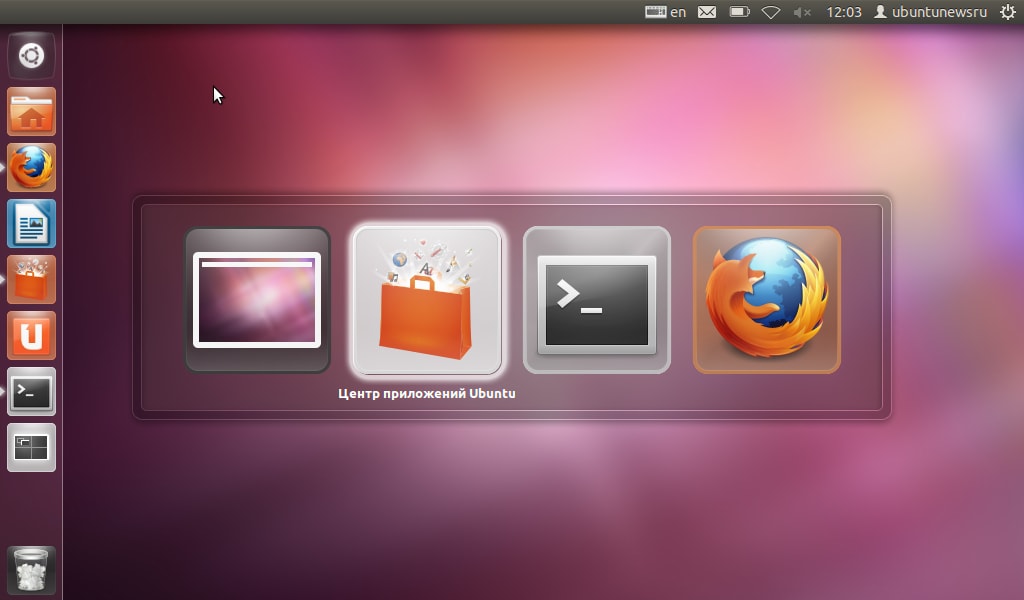1024x600 pixels.
Task: Select Terminal in the app switcher
Action: tap(597, 300)
